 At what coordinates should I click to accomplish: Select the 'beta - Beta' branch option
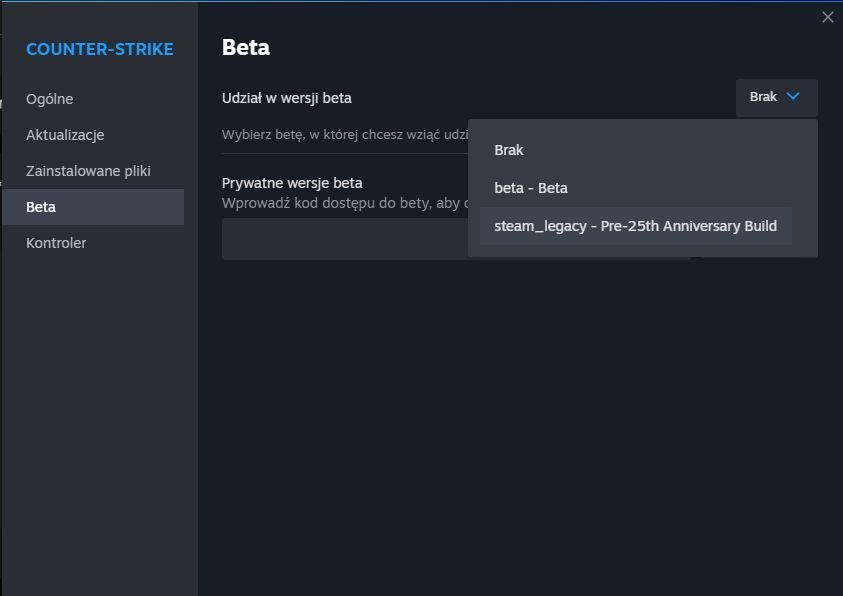pyautogui.click(x=531, y=188)
